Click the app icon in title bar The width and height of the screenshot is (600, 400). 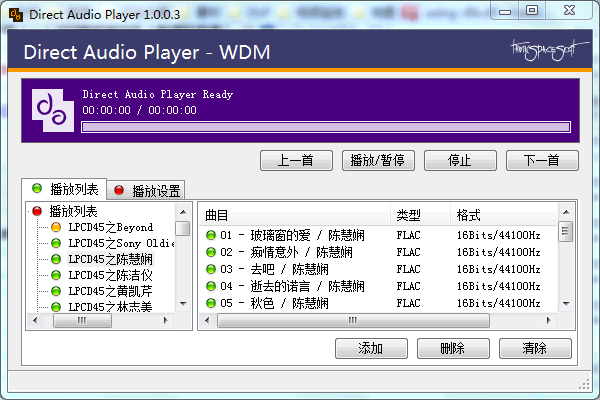tap(15, 15)
